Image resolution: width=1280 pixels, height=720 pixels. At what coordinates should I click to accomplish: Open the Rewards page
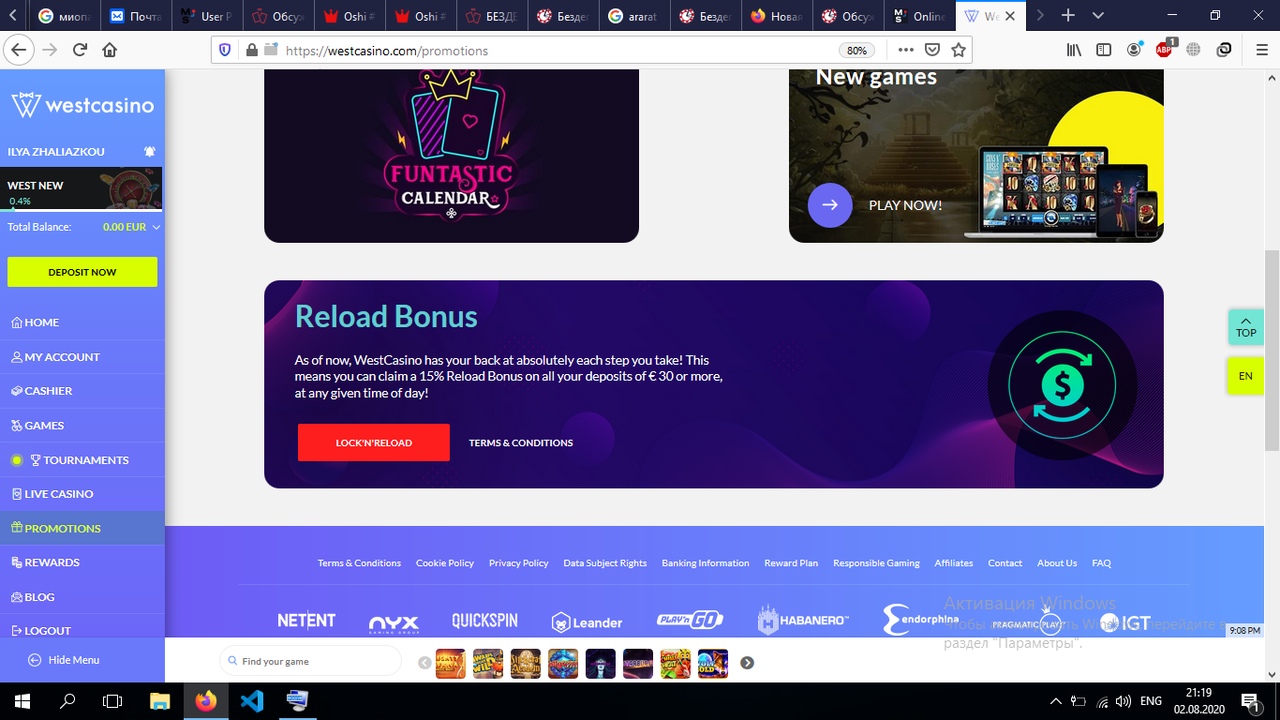tap(82, 562)
